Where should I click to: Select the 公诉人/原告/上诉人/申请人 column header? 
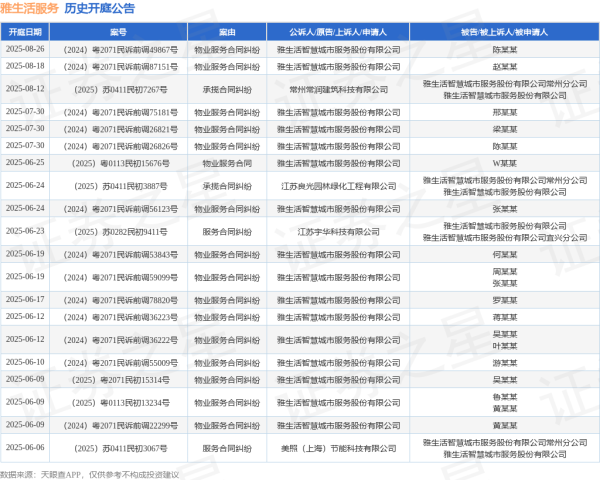(x=338, y=32)
